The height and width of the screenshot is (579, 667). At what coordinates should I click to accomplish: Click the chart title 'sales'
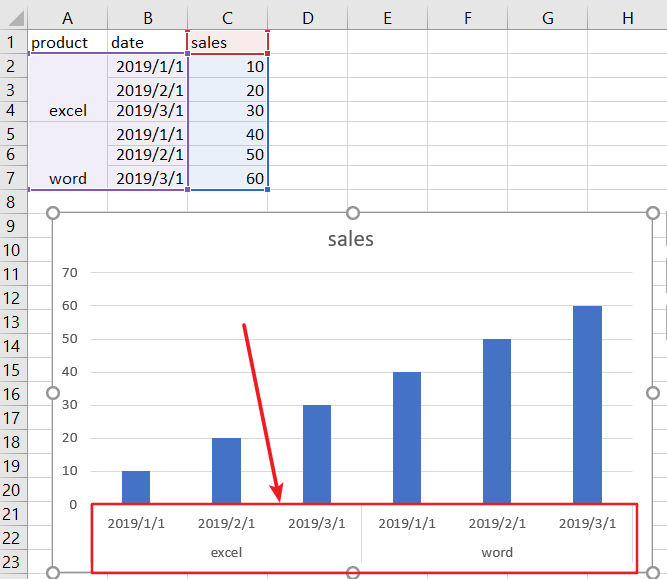(351, 239)
